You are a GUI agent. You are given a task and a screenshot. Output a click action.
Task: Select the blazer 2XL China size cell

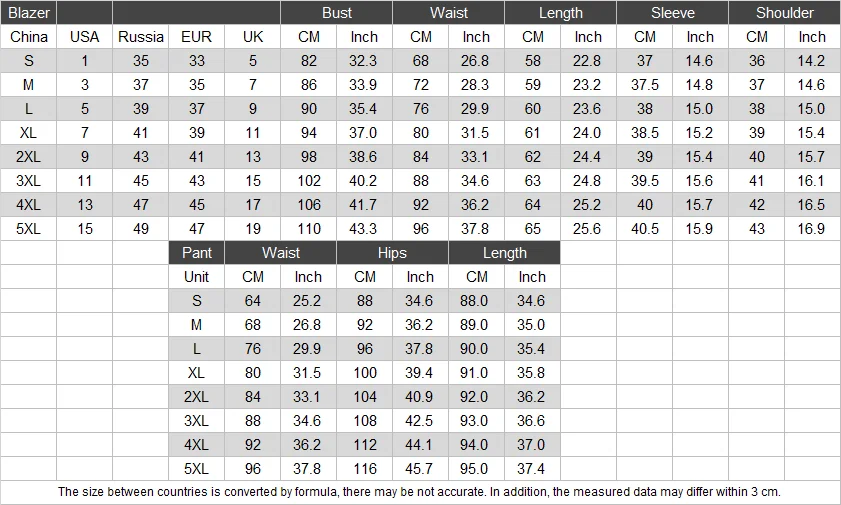click(x=28, y=157)
